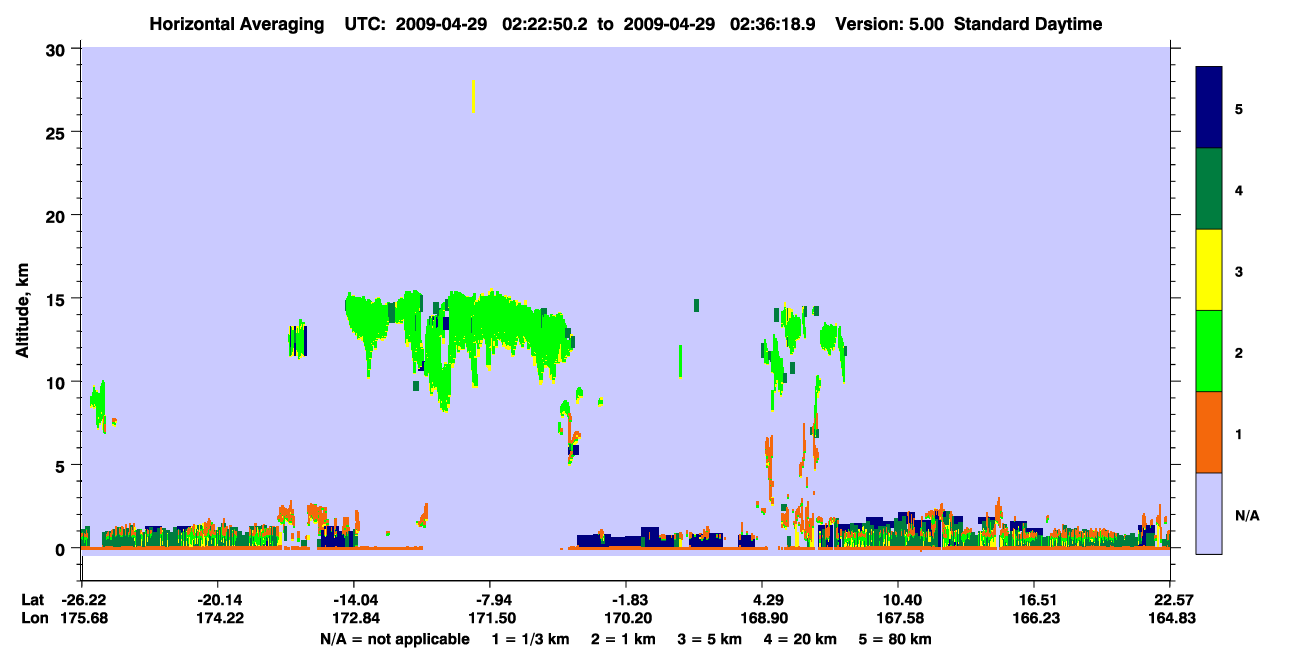Click the altitude tick label 25
1300x667 pixels.
[x=58, y=132]
